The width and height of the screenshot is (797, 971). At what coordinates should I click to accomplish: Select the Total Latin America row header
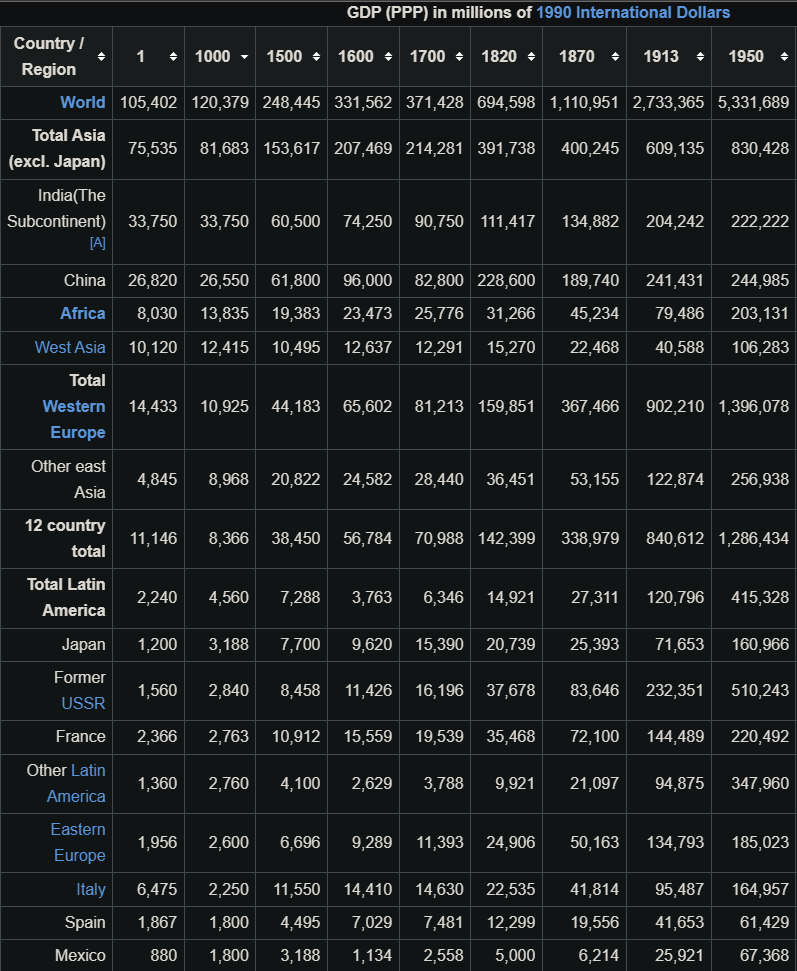pos(66,598)
